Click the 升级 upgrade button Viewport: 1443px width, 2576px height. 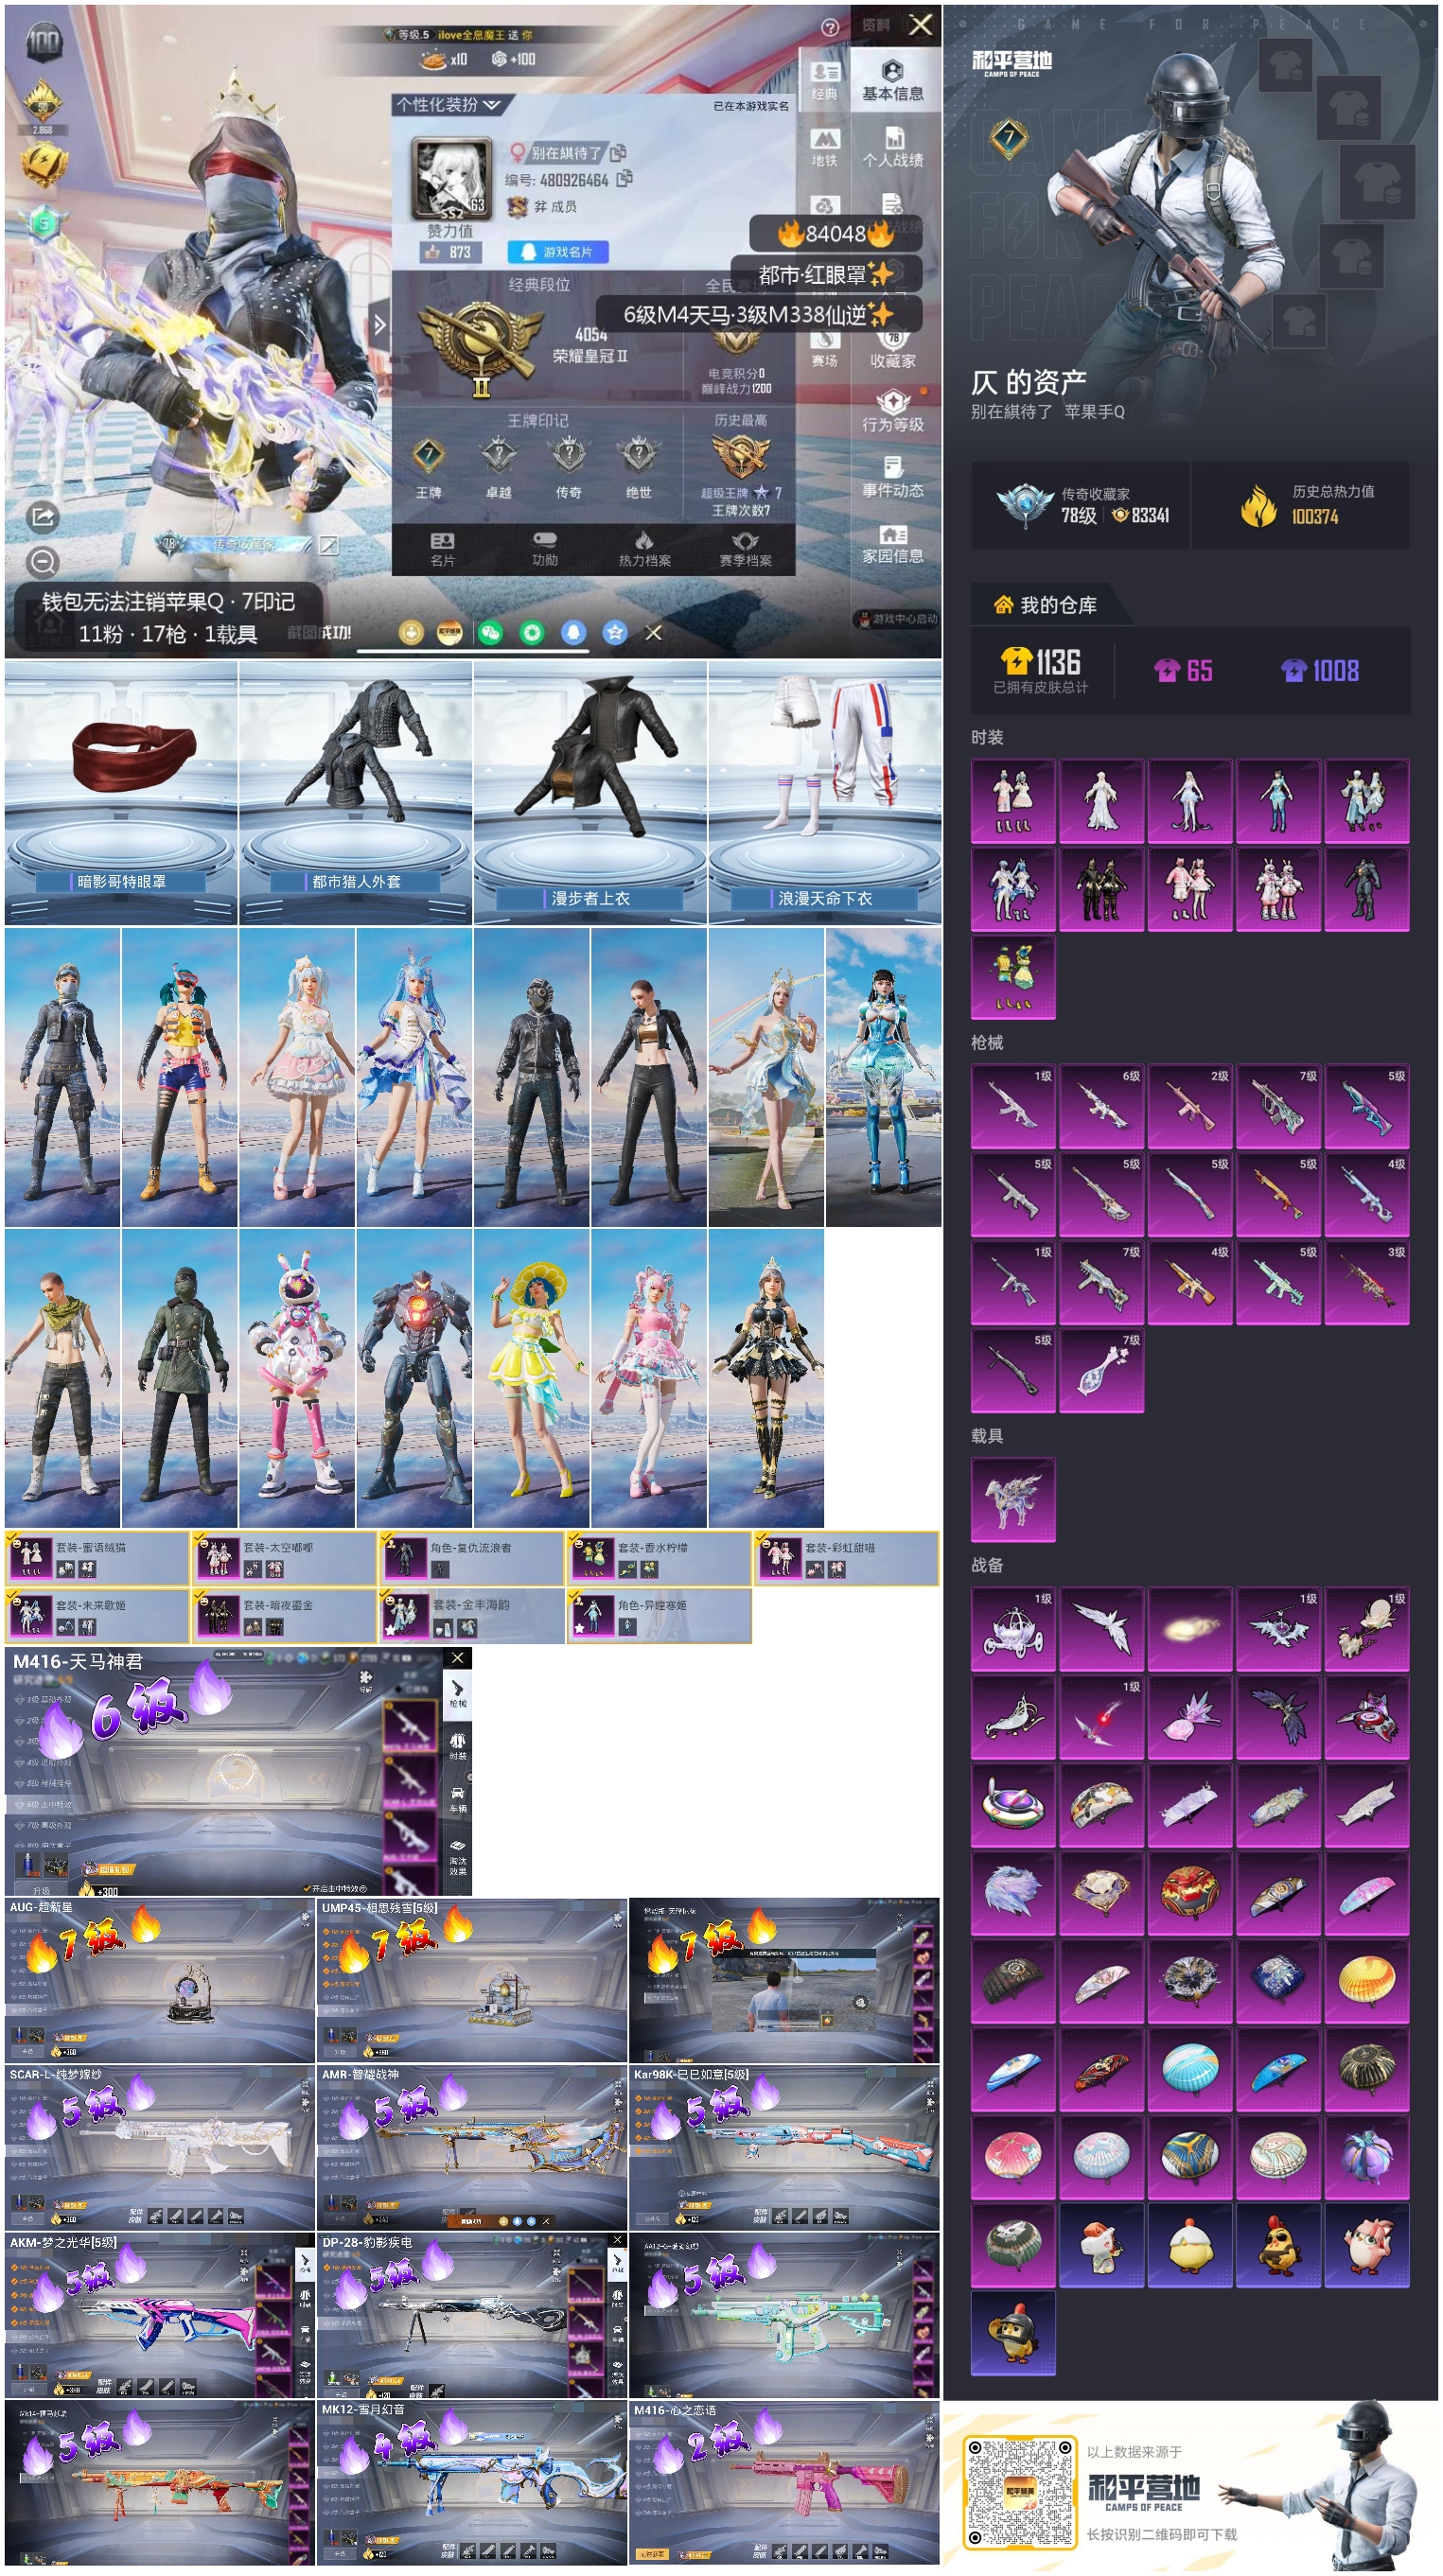[41, 1891]
